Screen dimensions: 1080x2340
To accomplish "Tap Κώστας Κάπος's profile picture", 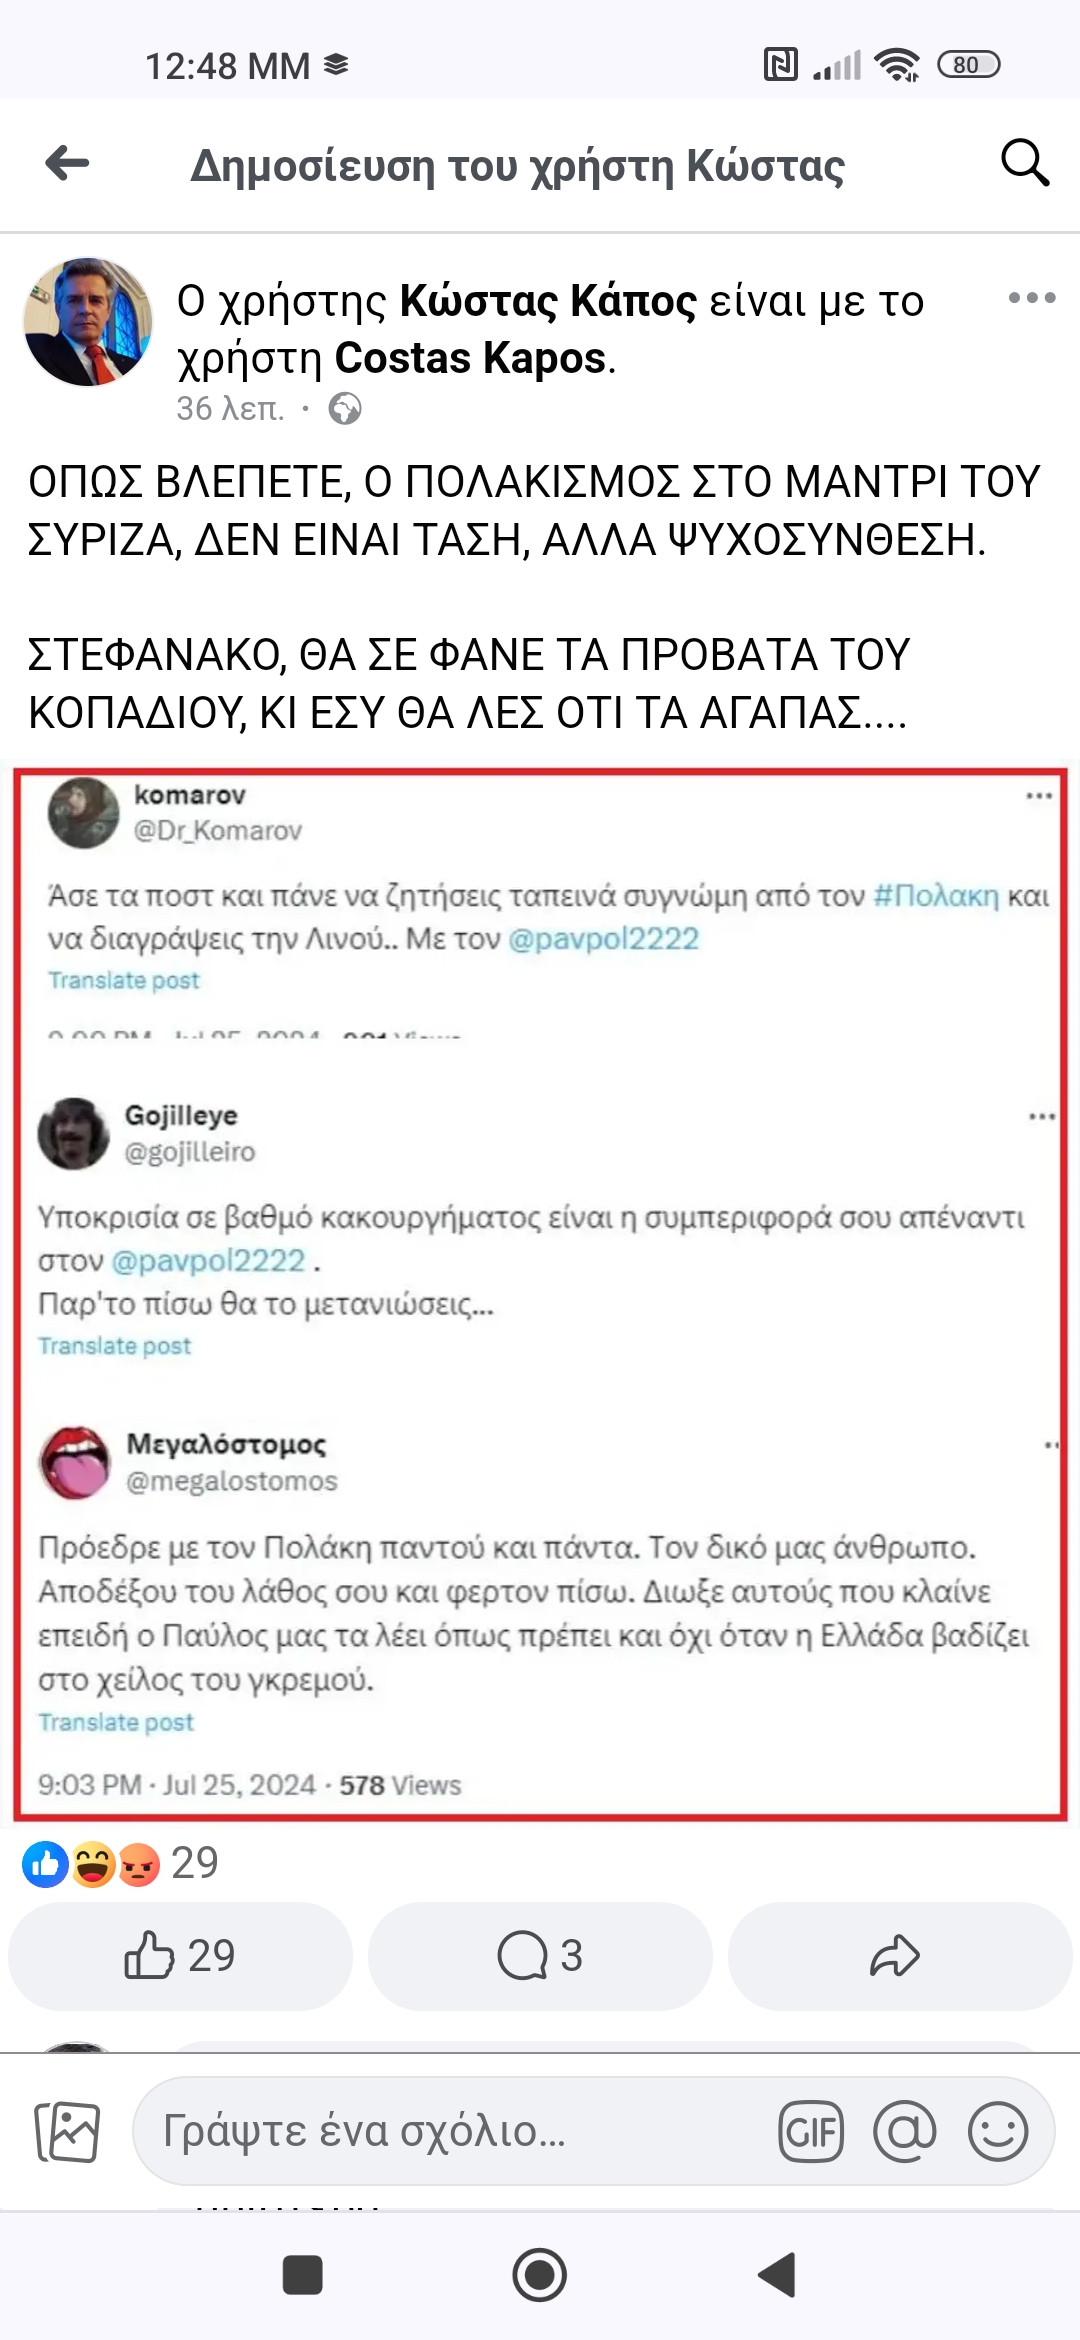I will pos(88,322).
